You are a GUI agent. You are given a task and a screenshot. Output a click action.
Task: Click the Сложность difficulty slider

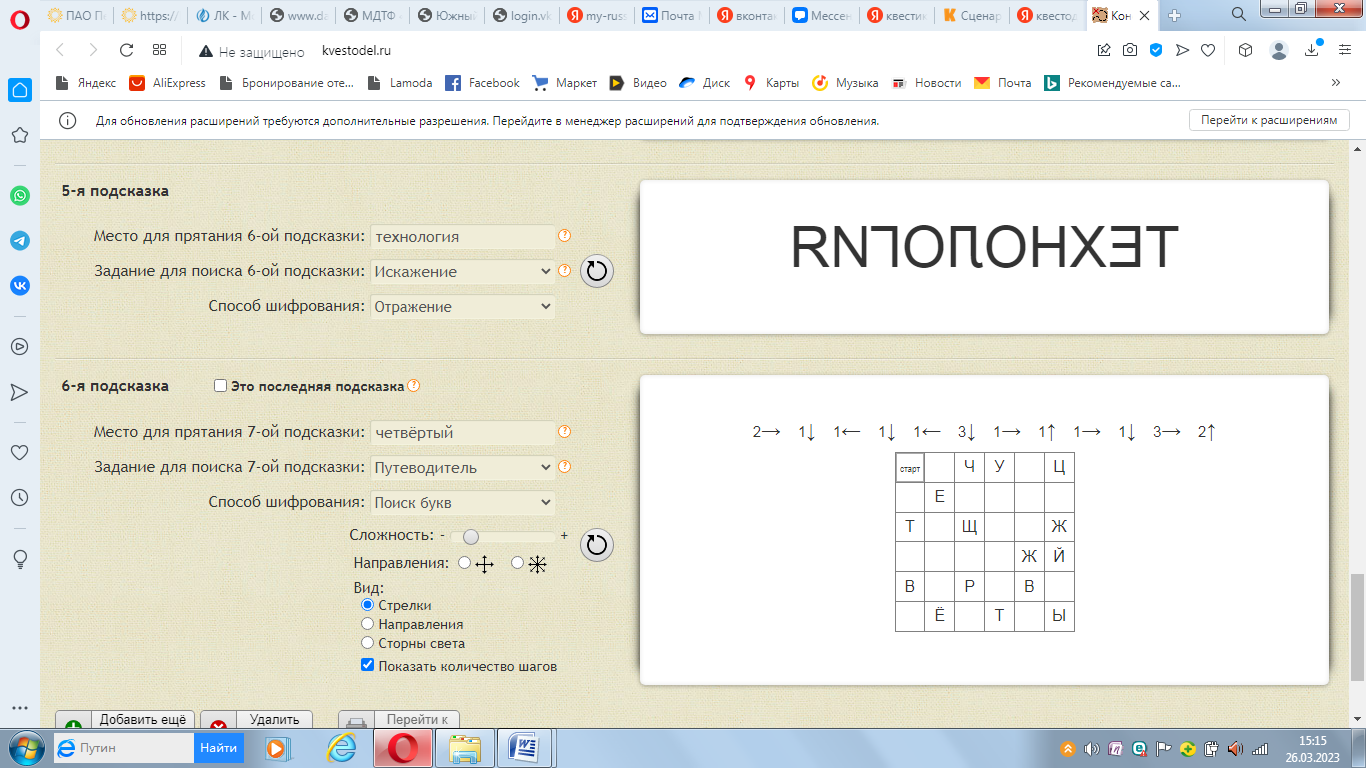503,536
